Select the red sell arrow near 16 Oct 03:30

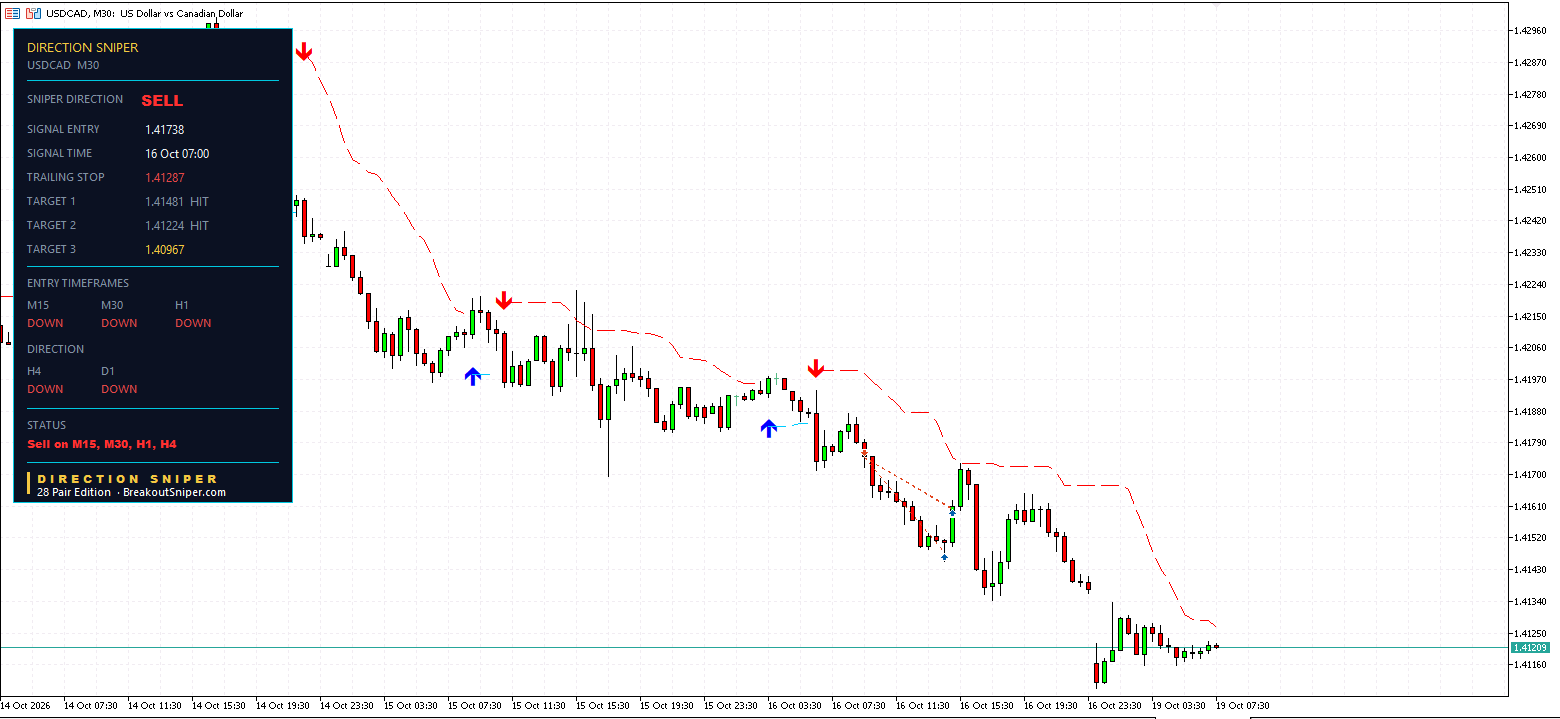[816, 369]
